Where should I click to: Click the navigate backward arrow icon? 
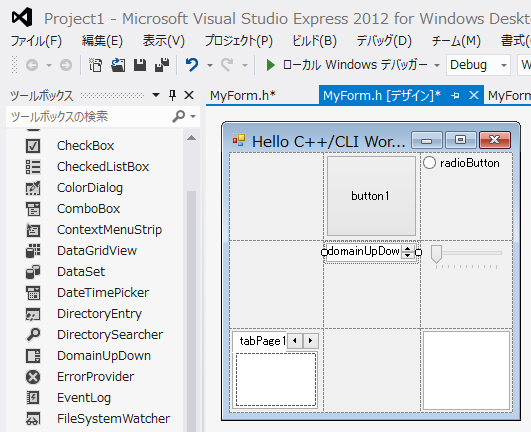tap(32, 65)
